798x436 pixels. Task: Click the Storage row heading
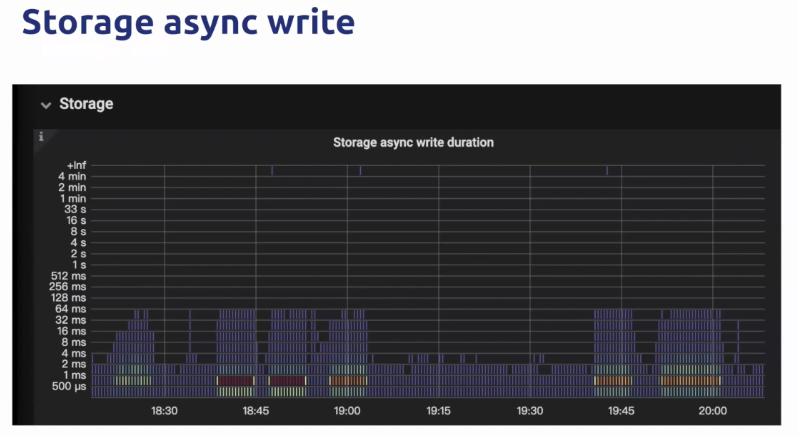86,104
